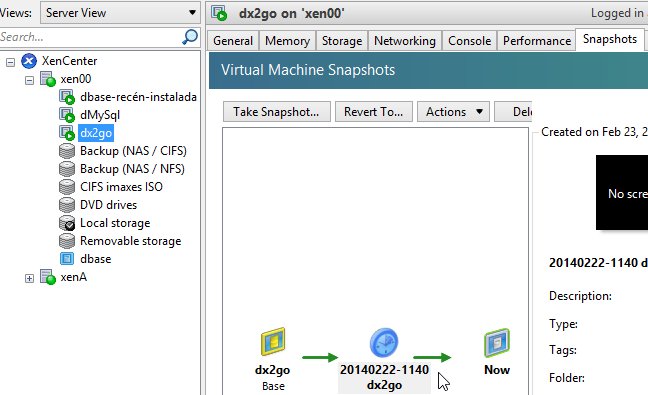Click the Removable storage icon
This screenshot has width=648, height=395.
coord(67,241)
